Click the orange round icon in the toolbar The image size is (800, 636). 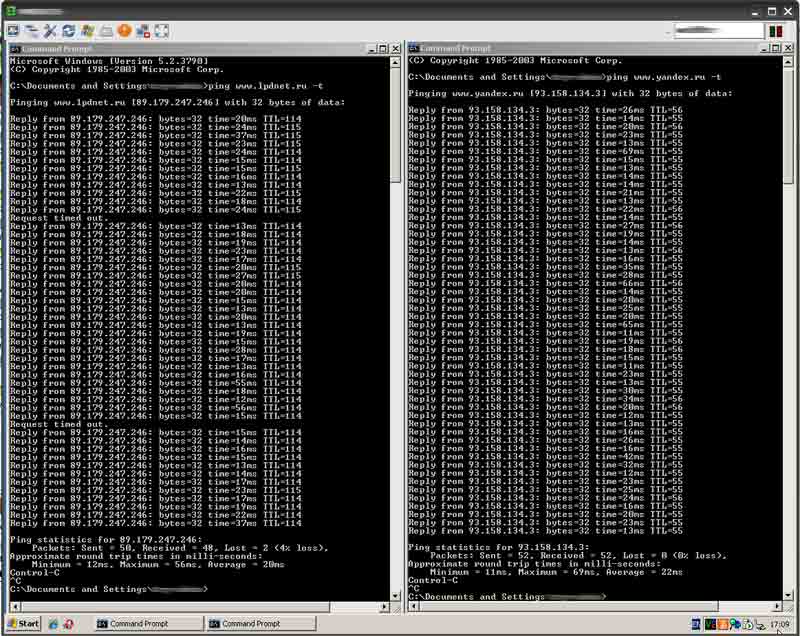pos(124,31)
